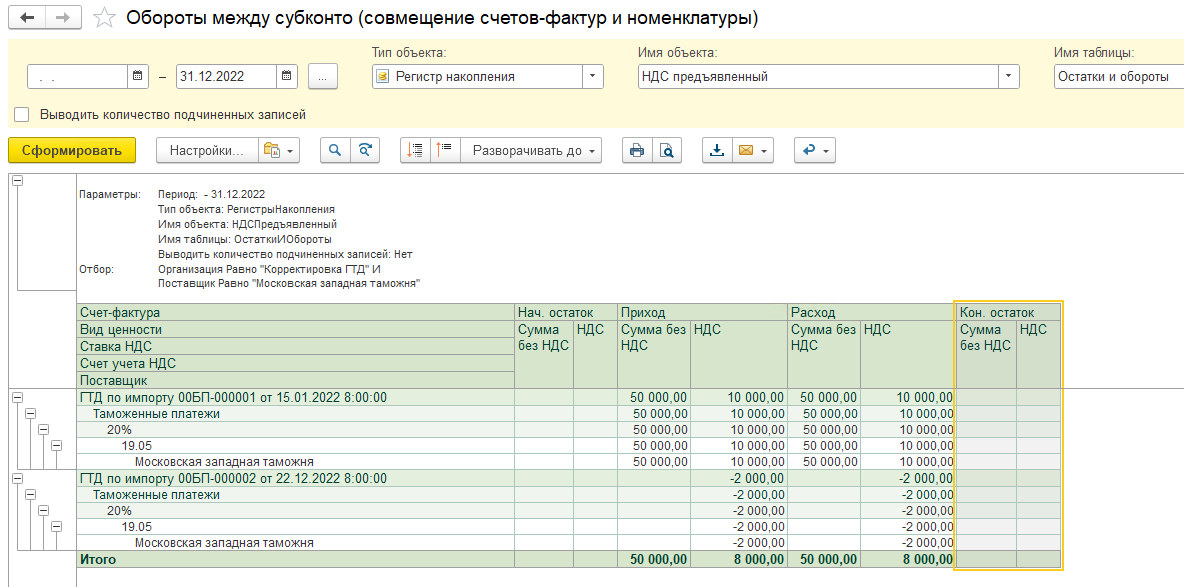The height and width of the screenshot is (587, 1184).
Task: Click the Расход column header
Action: [871, 312]
